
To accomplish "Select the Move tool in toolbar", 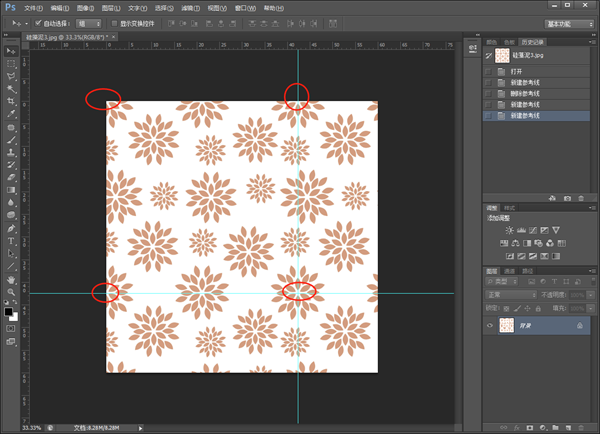I will pos(11,50).
